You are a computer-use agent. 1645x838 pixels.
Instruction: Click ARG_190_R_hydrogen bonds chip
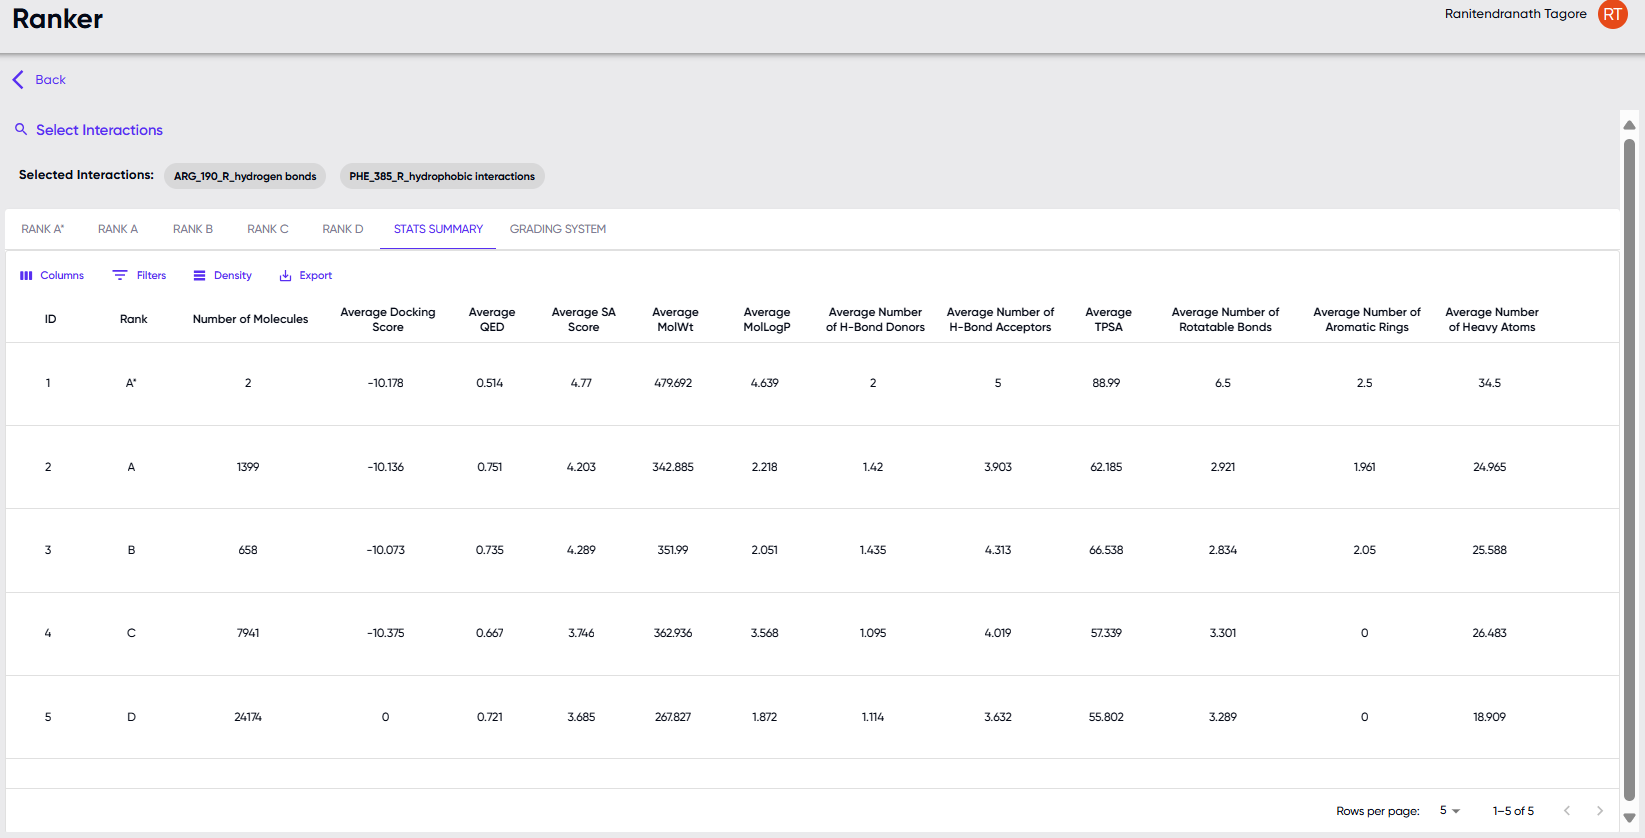[x=245, y=176]
